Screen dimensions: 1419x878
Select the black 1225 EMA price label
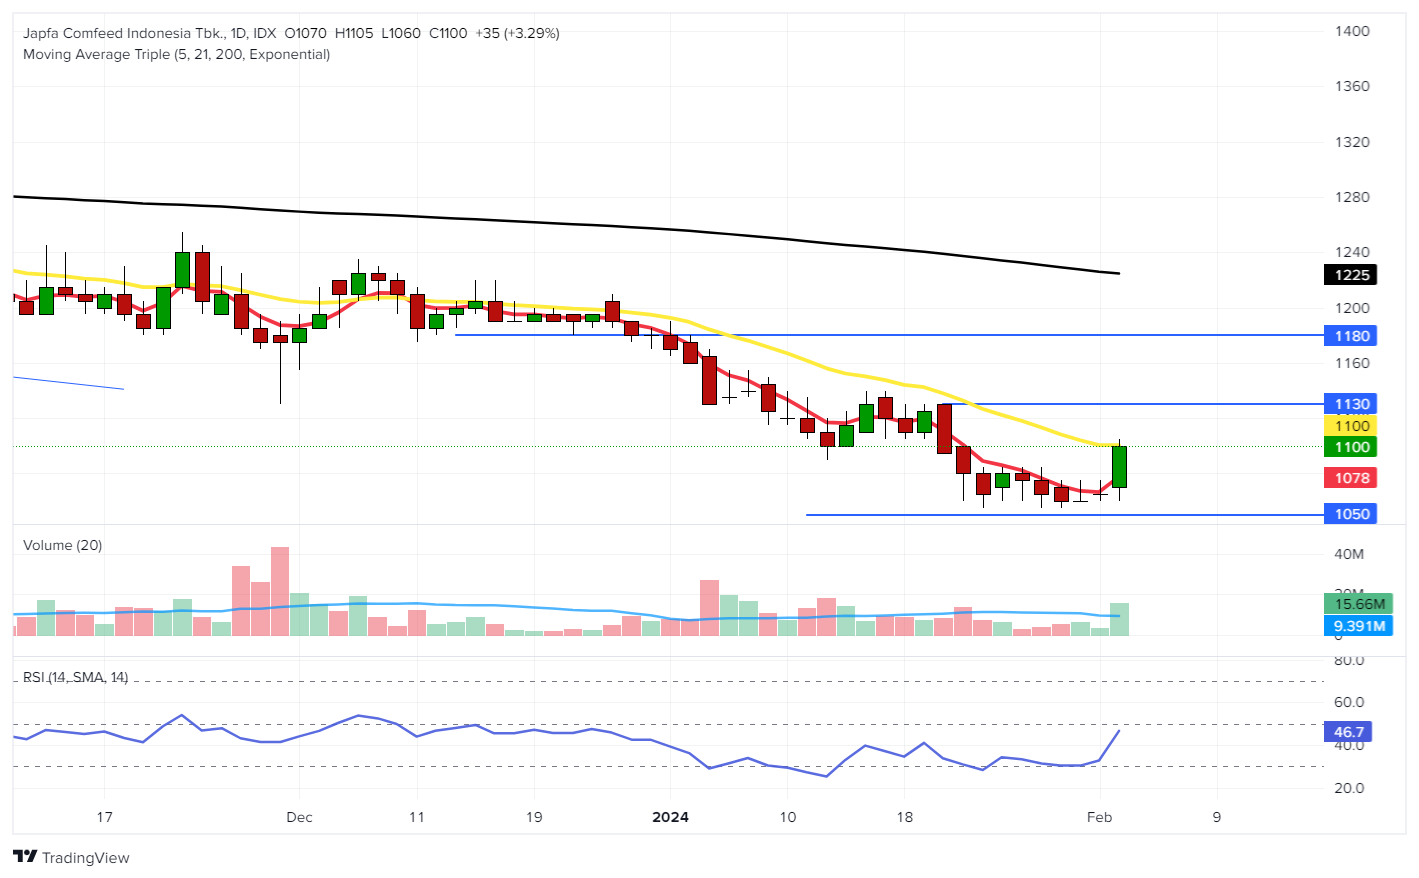point(1350,275)
